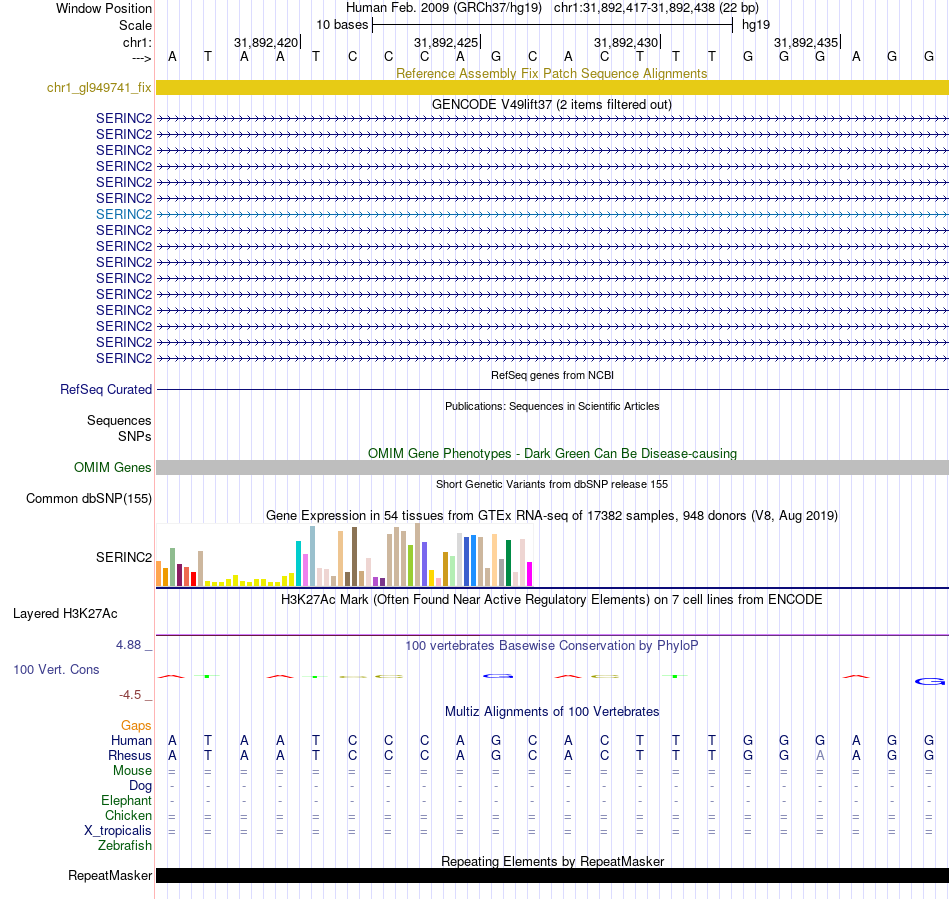Click the Chicken species label

coord(128,815)
